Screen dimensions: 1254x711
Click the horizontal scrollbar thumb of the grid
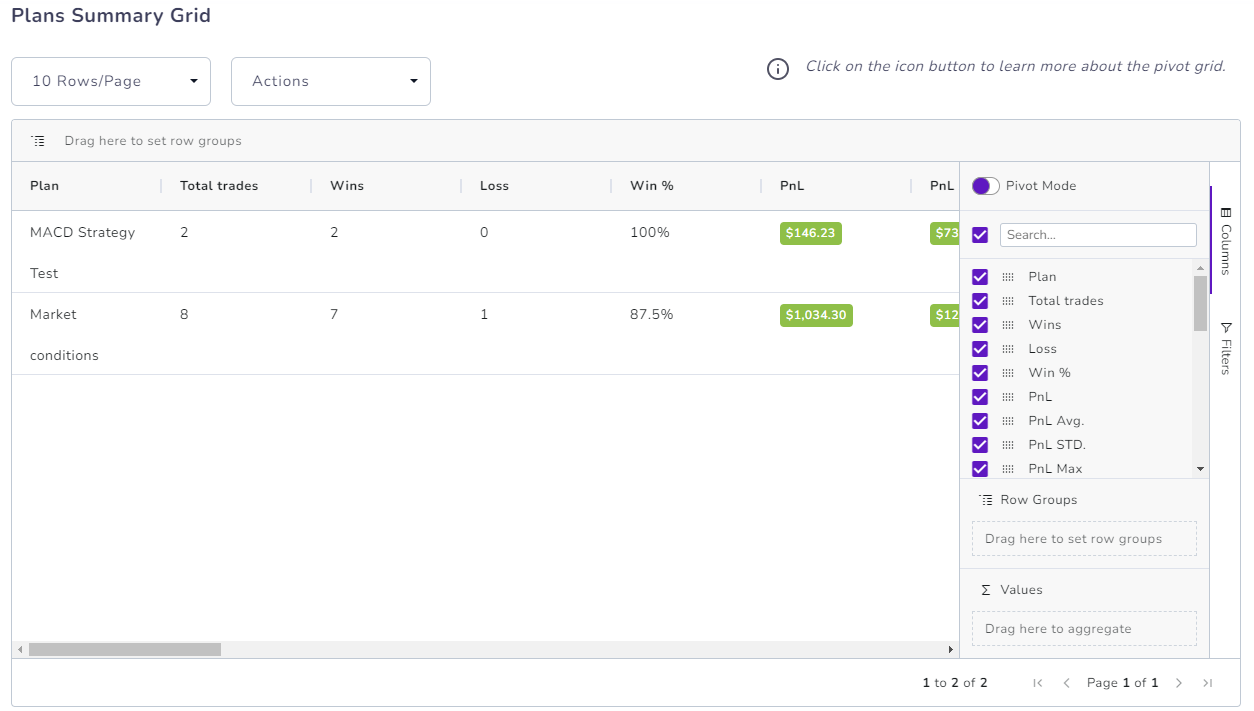[x=125, y=650]
